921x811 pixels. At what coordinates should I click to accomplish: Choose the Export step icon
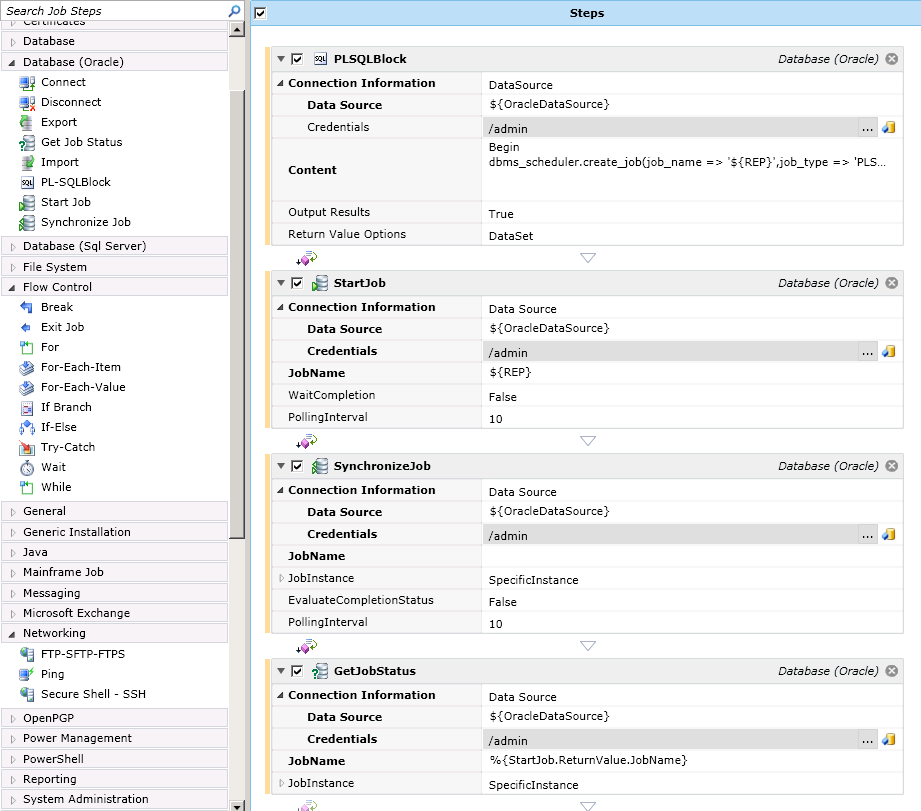27,122
